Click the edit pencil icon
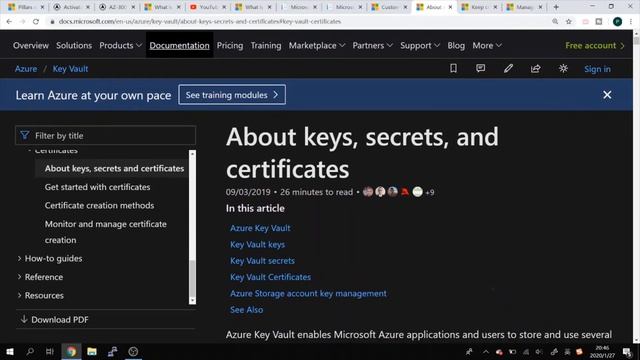The image size is (640, 360). [508, 69]
